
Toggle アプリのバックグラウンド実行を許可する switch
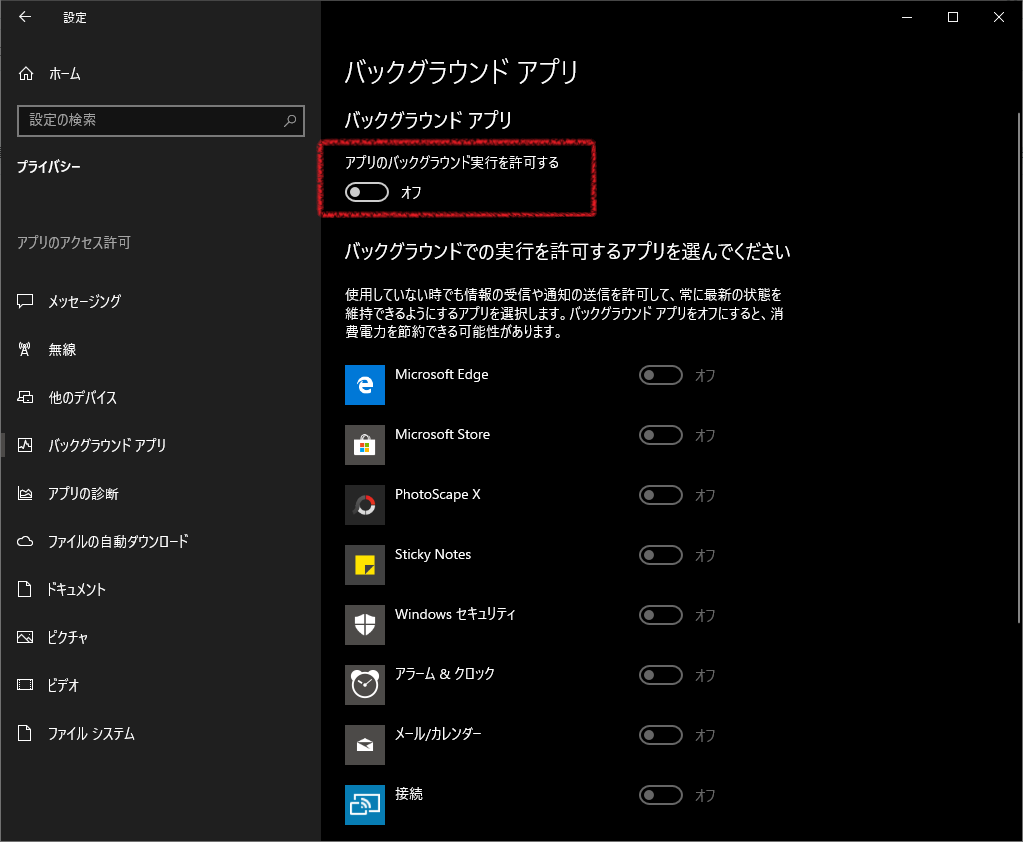(367, 192)
